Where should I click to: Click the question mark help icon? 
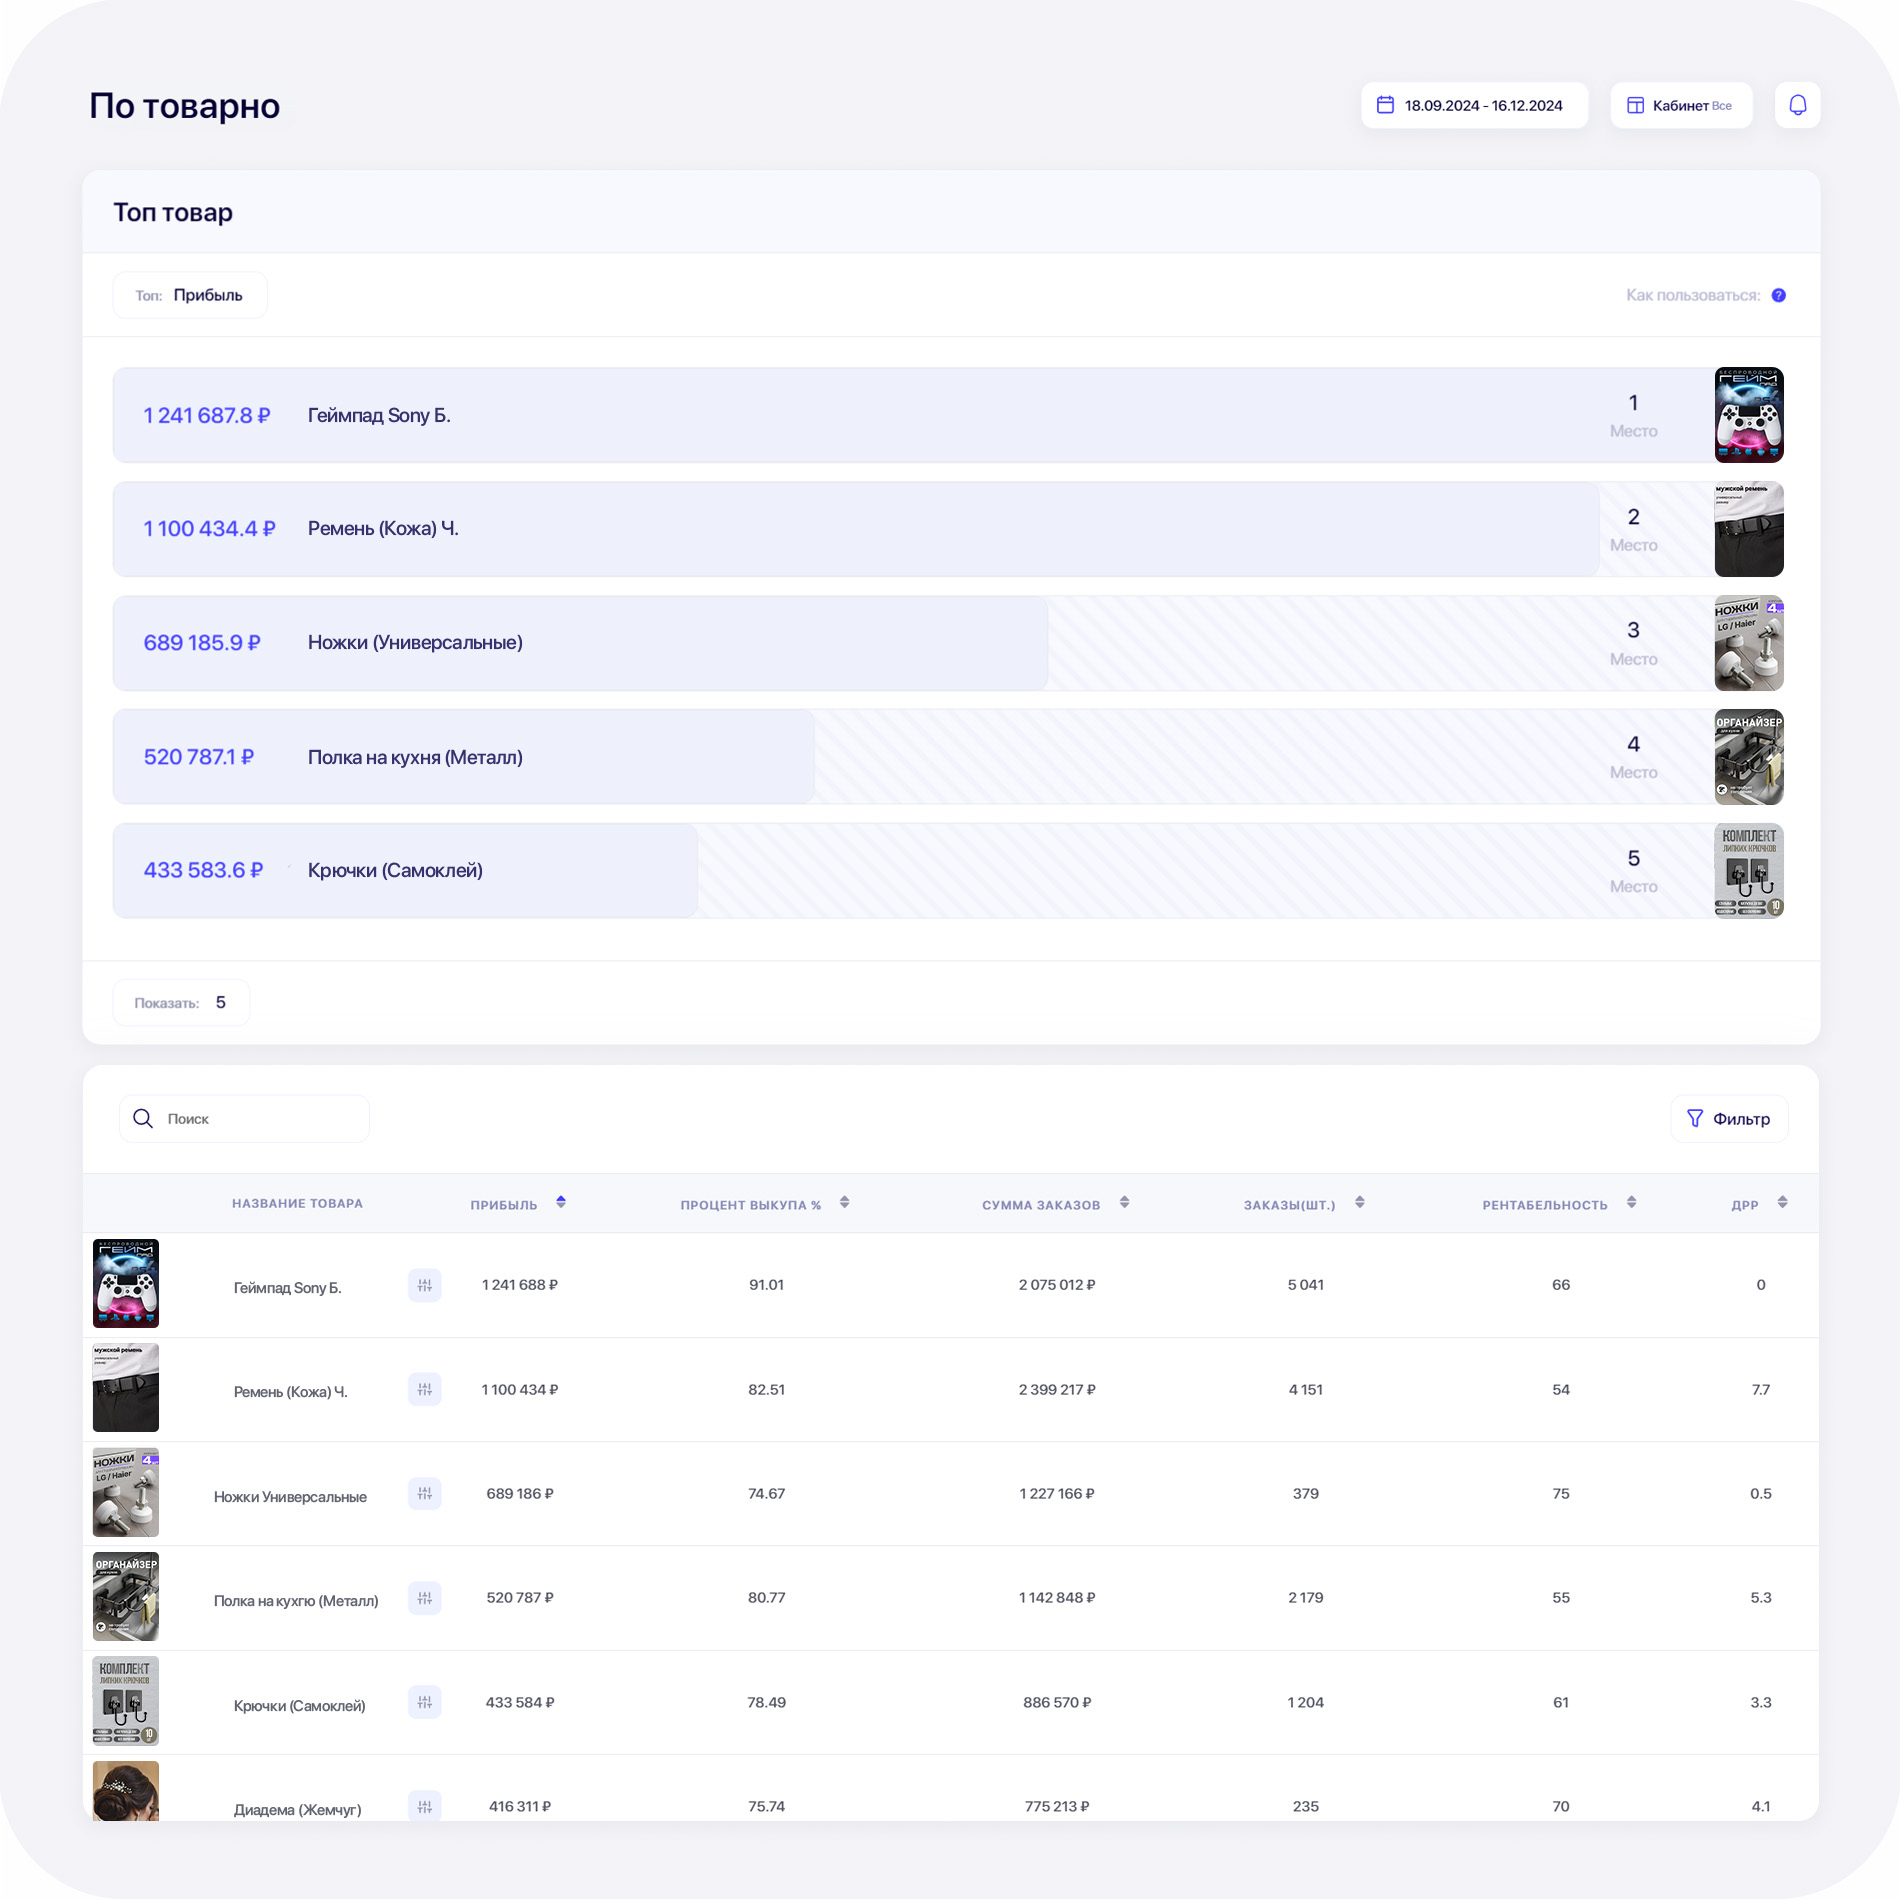click(x=1778, y=295)
